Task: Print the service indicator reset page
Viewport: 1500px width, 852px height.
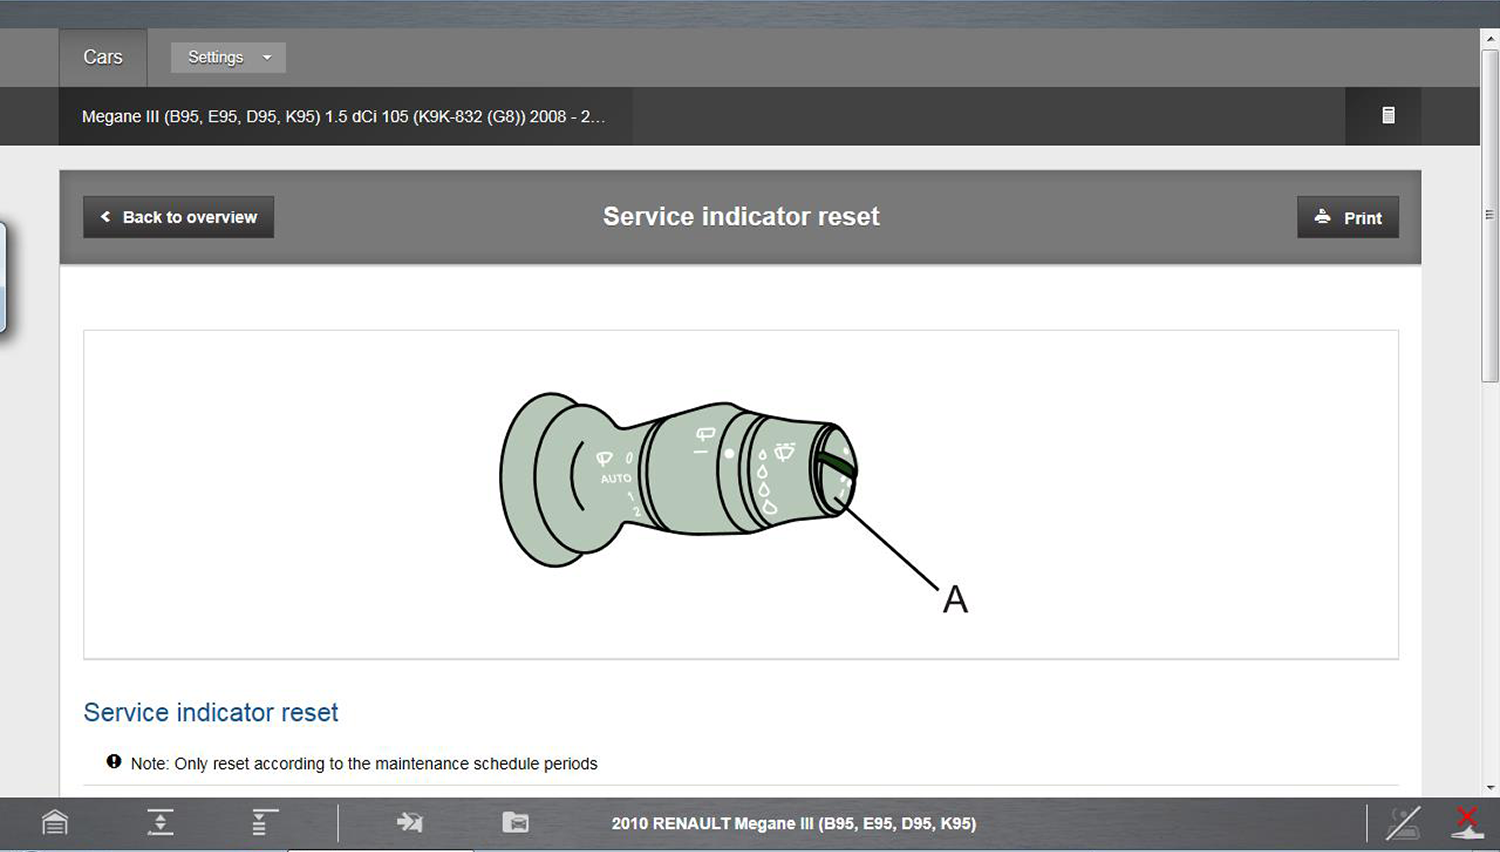Action: tap(1347, 217)
